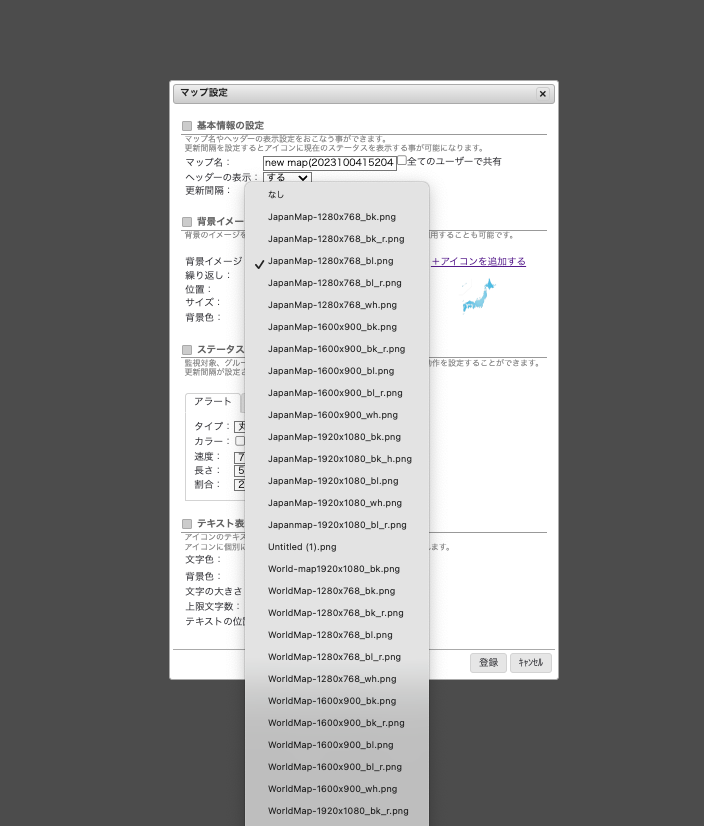Pick JapanMap-1920x1080_bk_h.png image

[x=337, y=459]
